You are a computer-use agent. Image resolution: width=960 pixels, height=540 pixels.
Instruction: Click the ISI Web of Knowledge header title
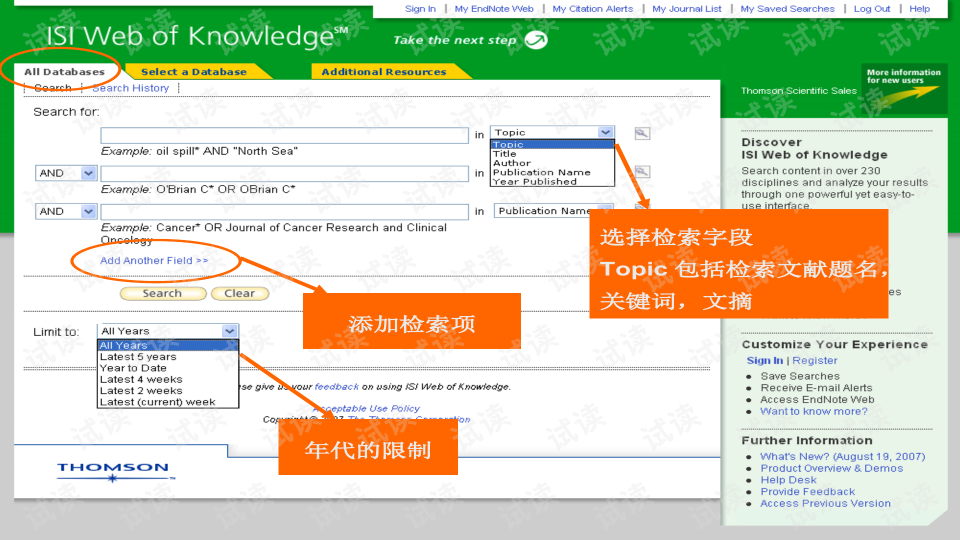[x=197, y=36]
